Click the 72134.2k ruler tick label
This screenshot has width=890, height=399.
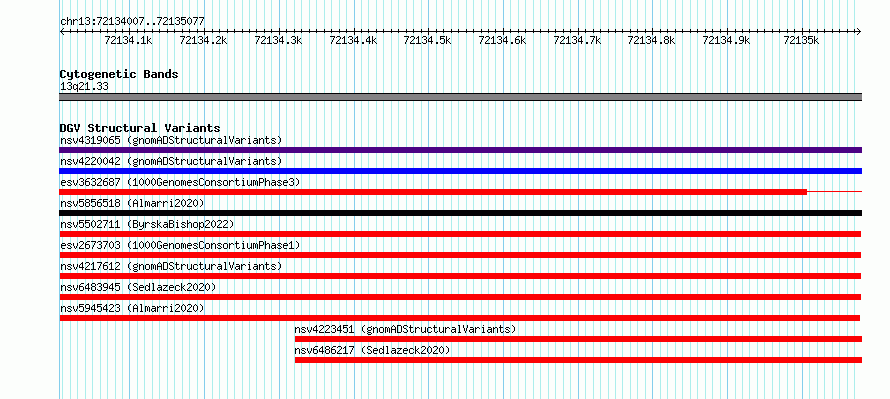coord(204,40)
